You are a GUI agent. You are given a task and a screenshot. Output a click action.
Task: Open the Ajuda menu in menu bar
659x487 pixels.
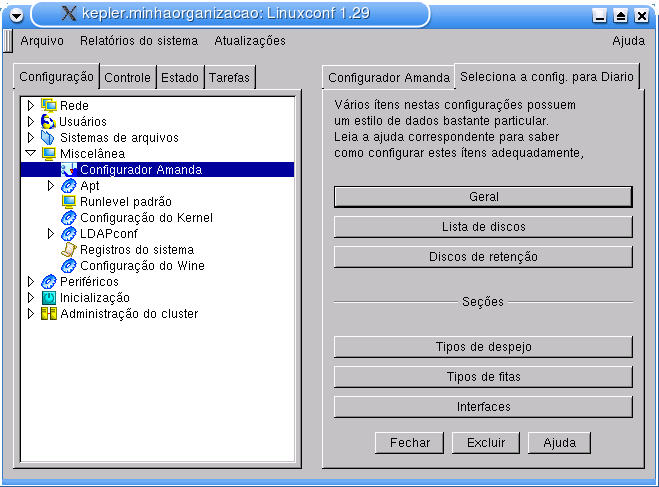pyautogui.click(x=628, y=41)
